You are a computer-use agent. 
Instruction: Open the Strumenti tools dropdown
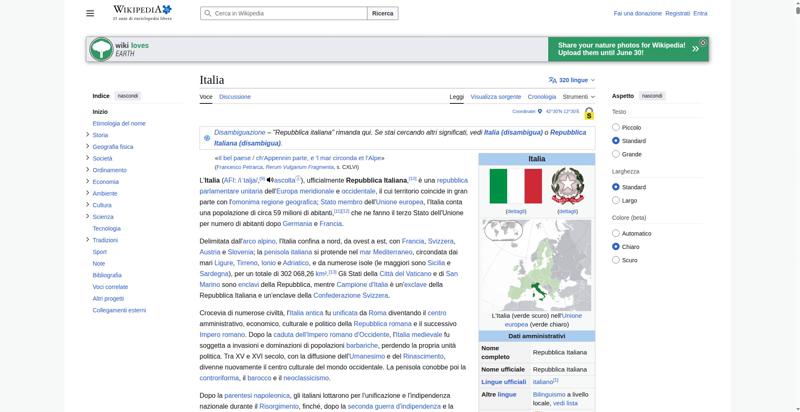pos(579,97)
